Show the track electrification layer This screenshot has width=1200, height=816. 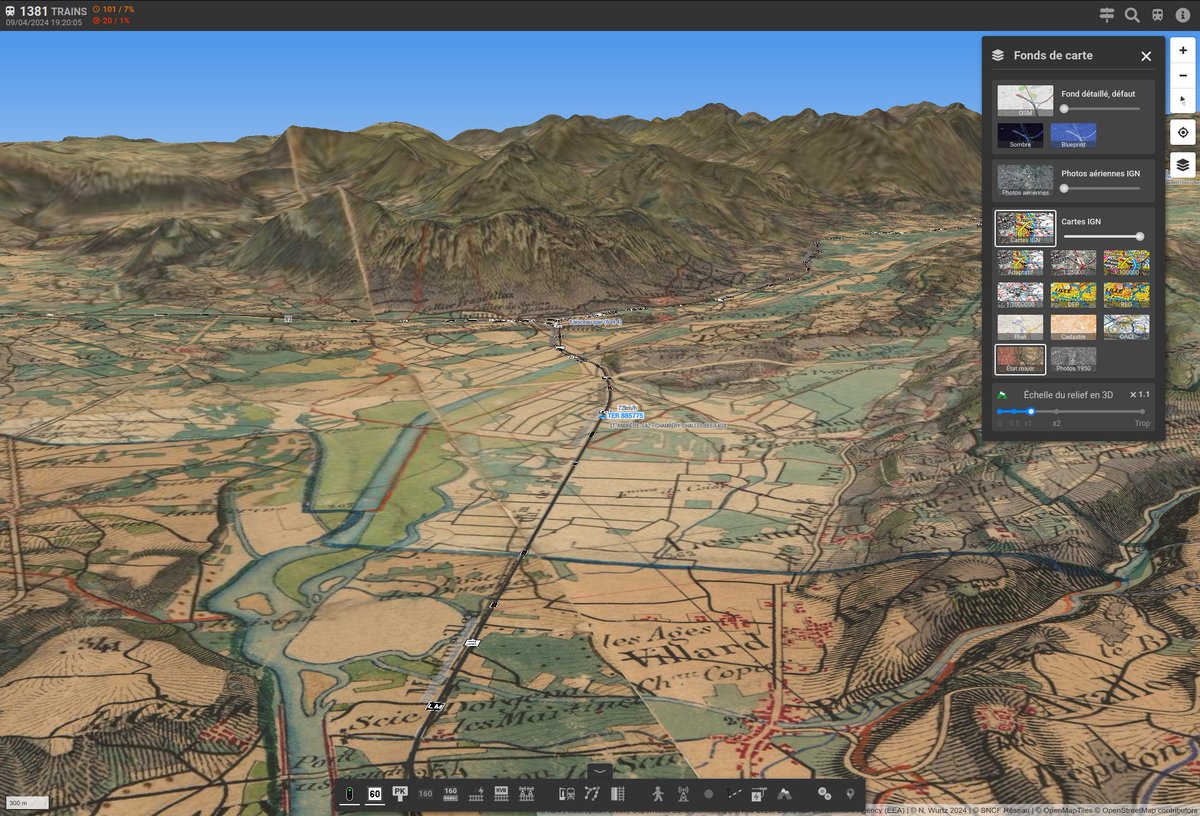click(x=476, y=793)
